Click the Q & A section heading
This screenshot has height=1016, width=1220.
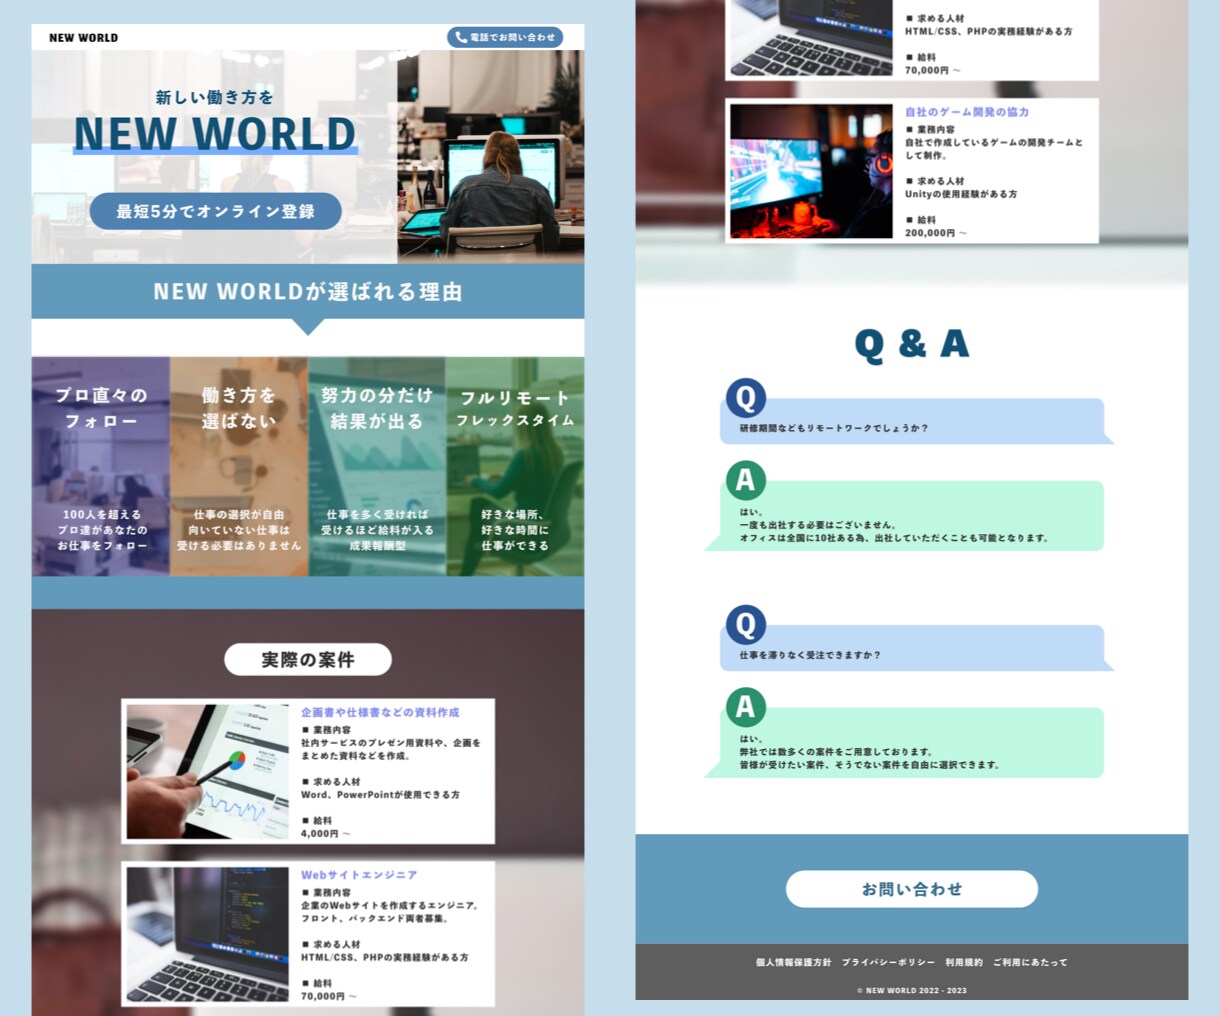[x=911, y=344]
